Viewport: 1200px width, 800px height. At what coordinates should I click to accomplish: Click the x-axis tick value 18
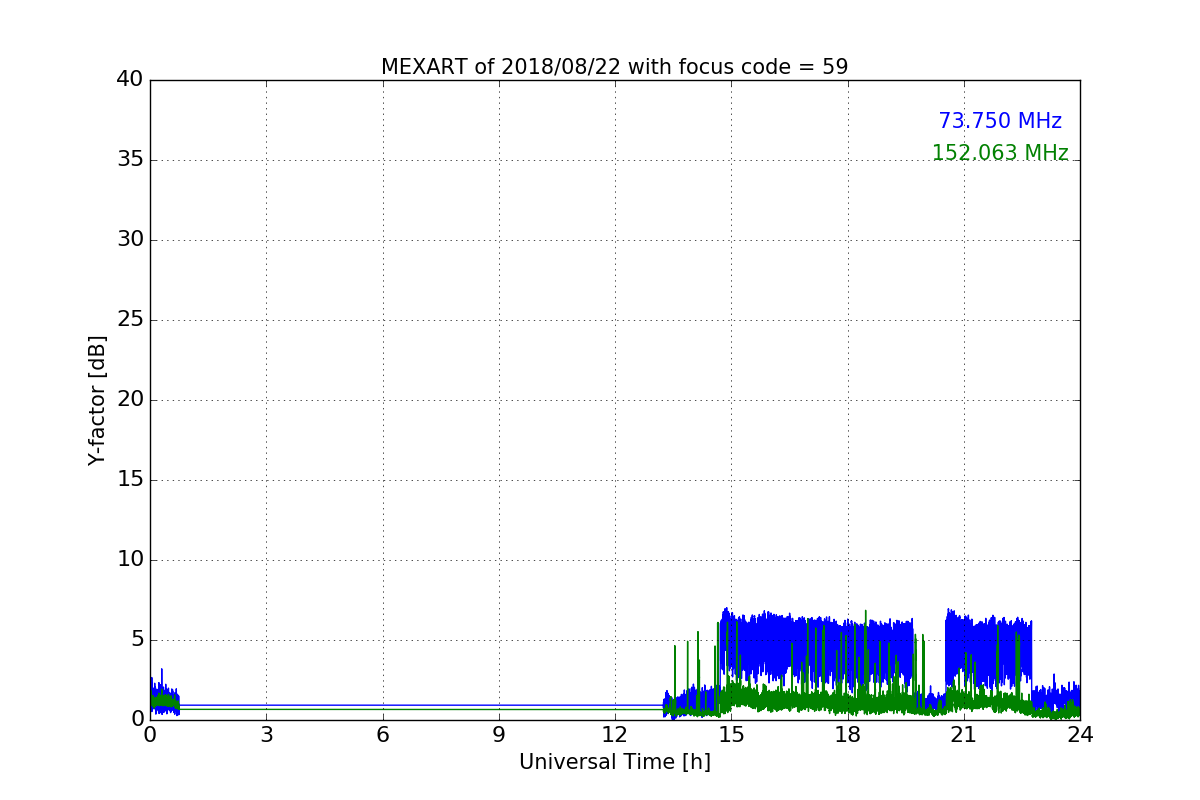(848, 735)
